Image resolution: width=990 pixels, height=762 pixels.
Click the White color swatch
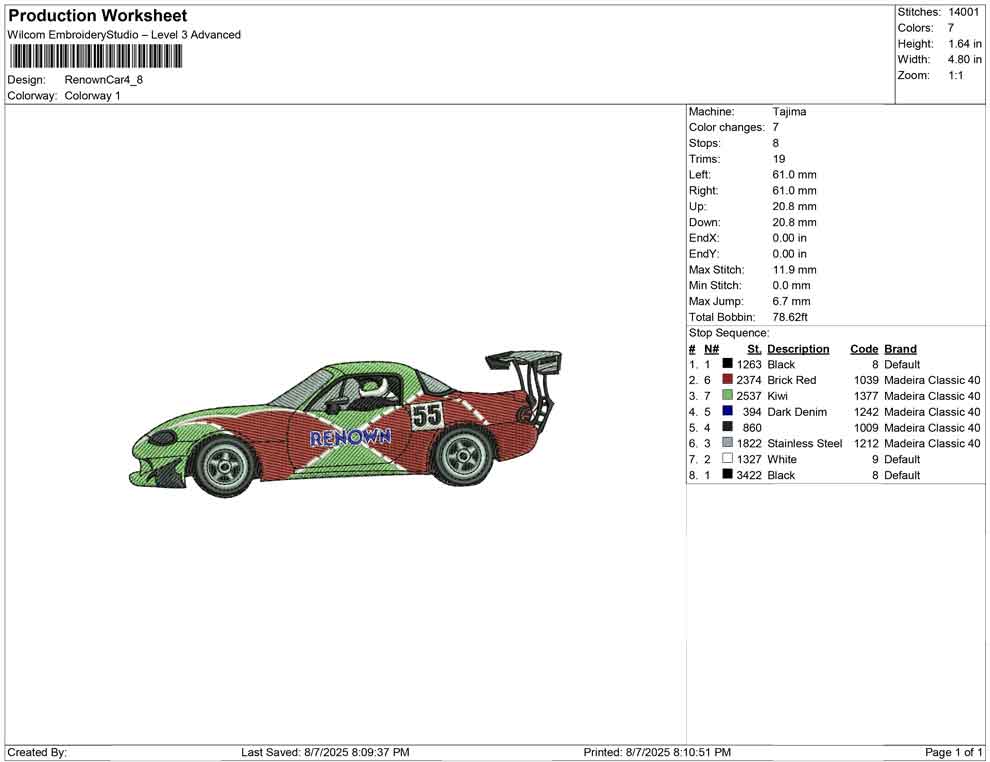727,458
